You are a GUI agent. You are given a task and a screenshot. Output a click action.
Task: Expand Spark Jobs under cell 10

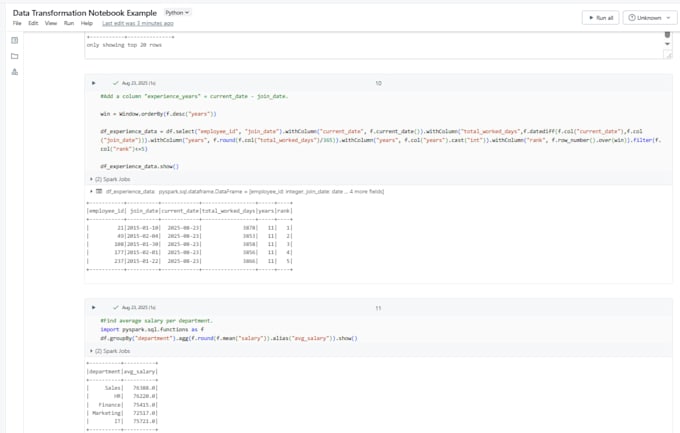pyautogui.click(x=110, y=179)
